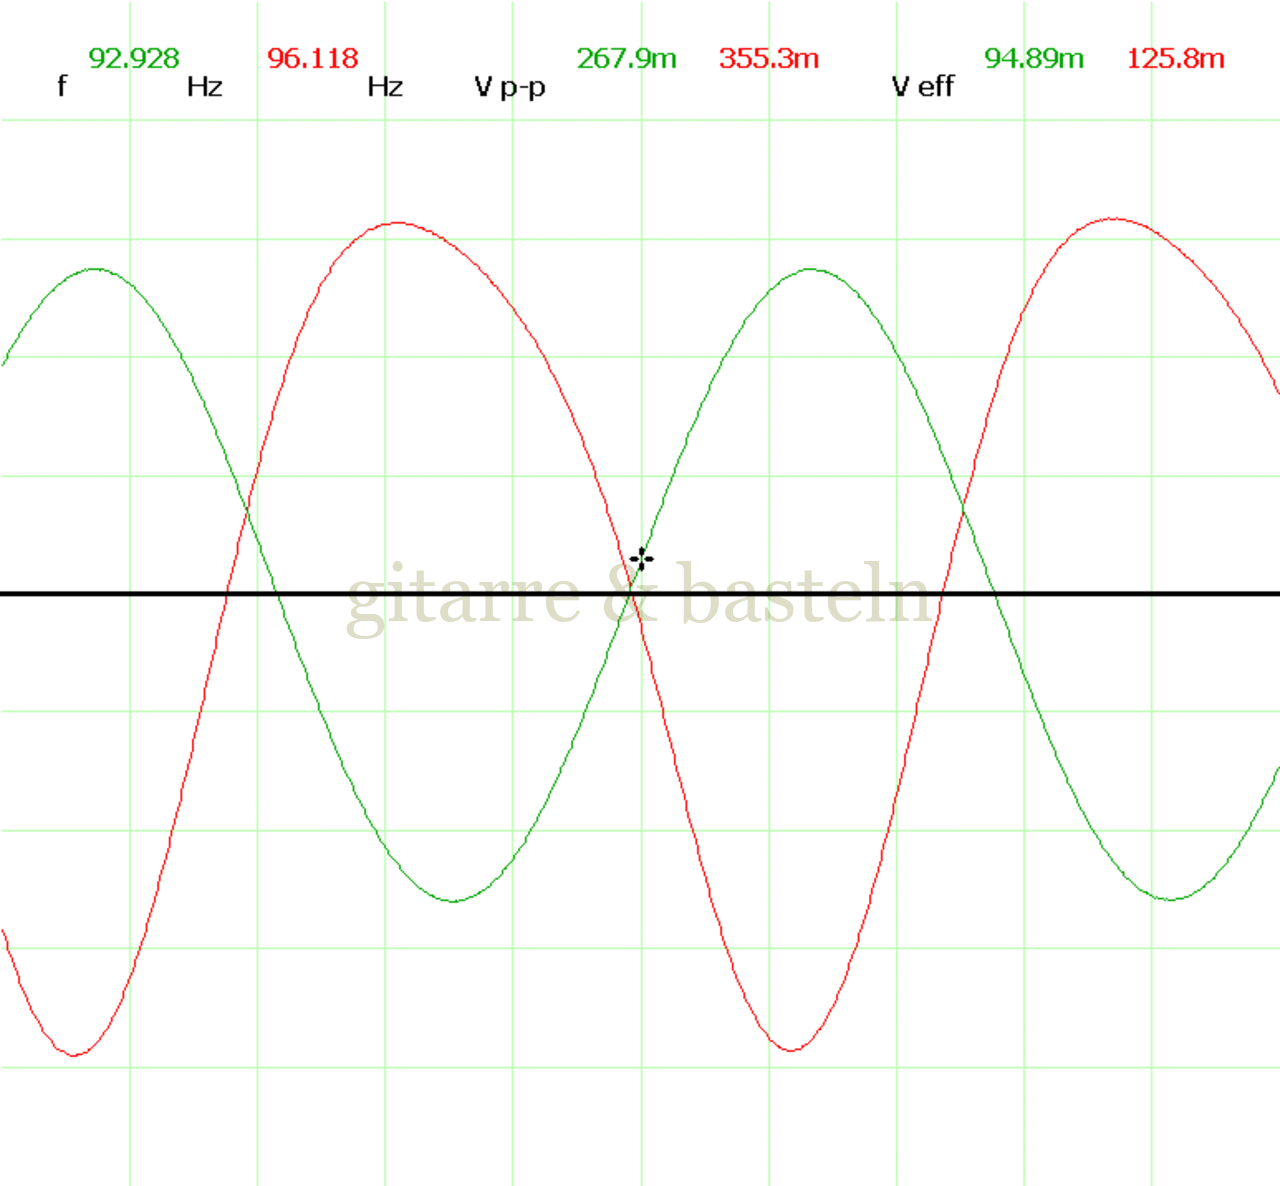Click the green effective voltage 94.89m
1280x1186 pixels.
(1034, 58)
